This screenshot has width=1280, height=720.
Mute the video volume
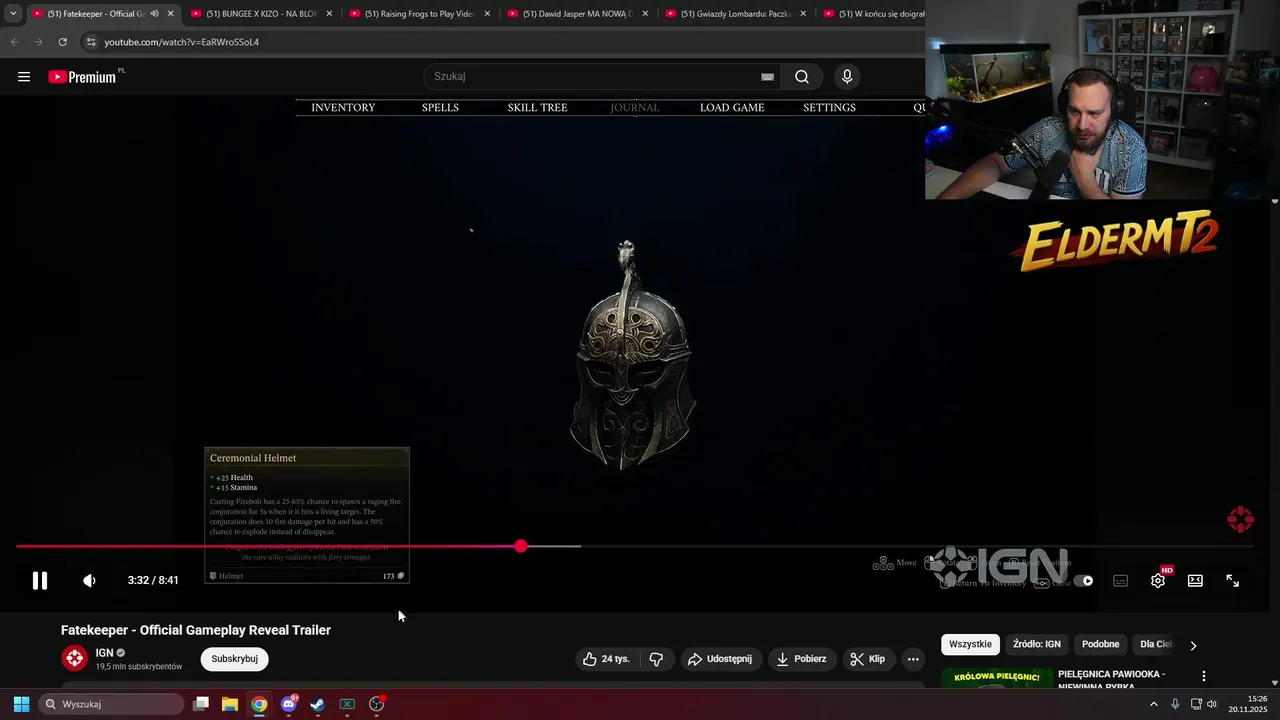[89, 580]
